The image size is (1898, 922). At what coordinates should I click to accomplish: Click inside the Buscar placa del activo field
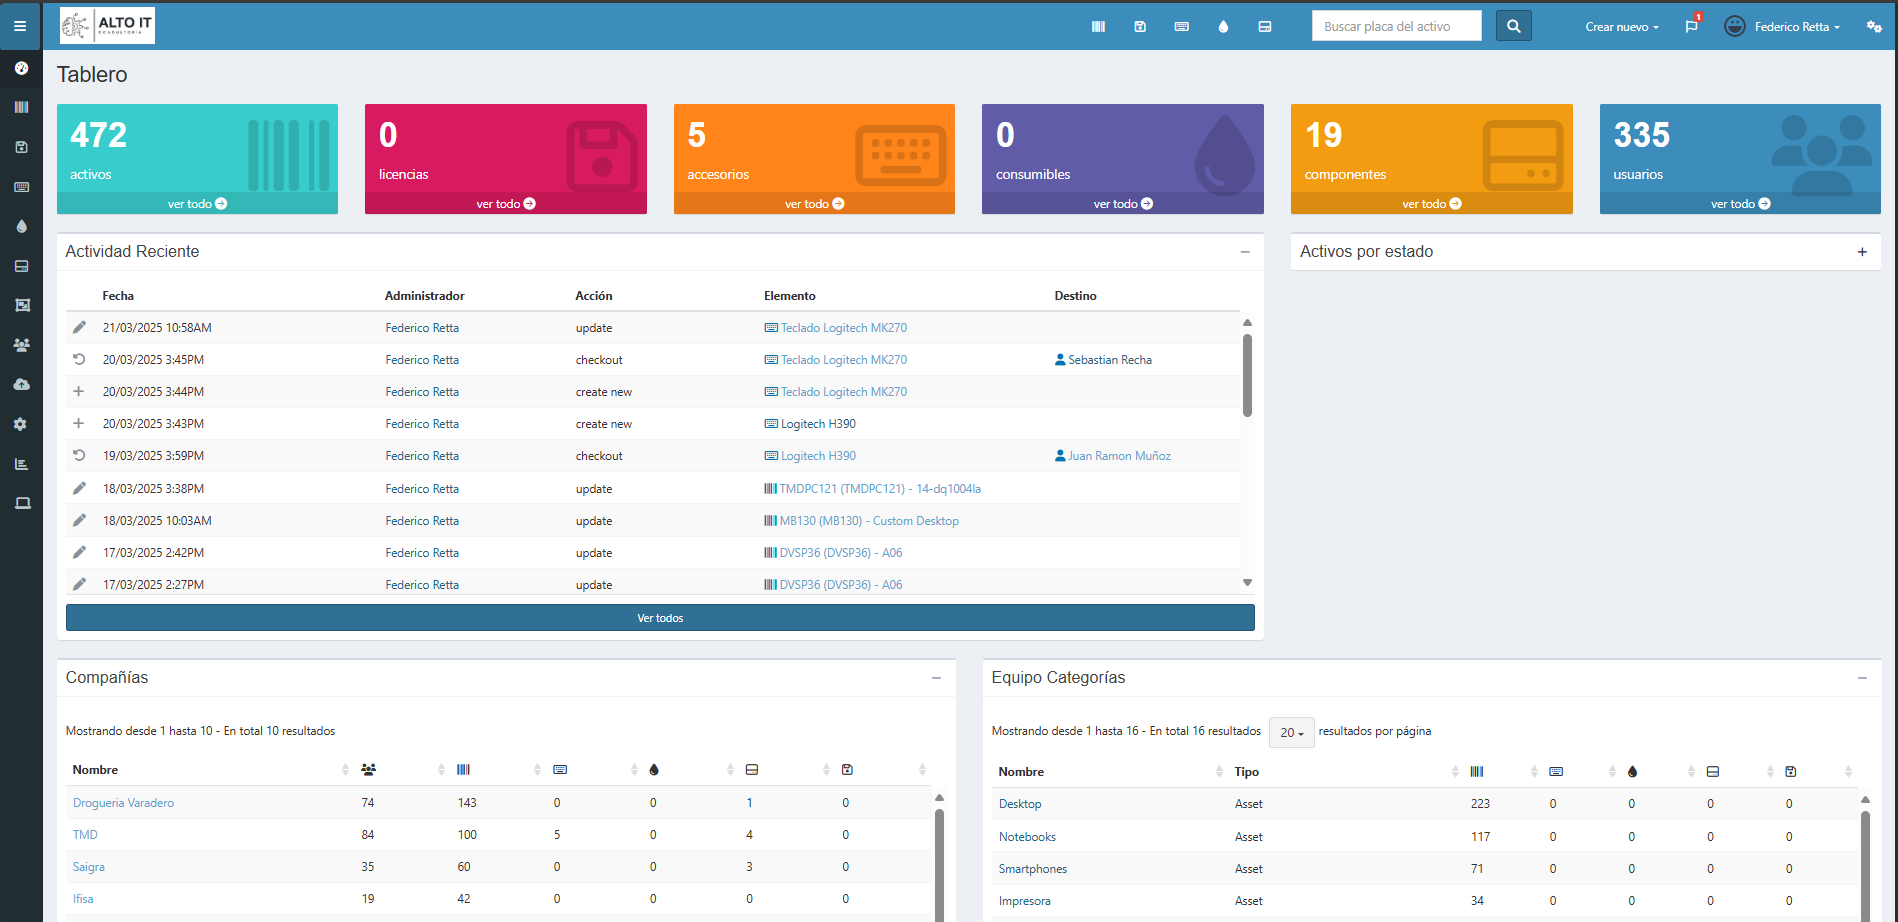[x=1396, y=26]
